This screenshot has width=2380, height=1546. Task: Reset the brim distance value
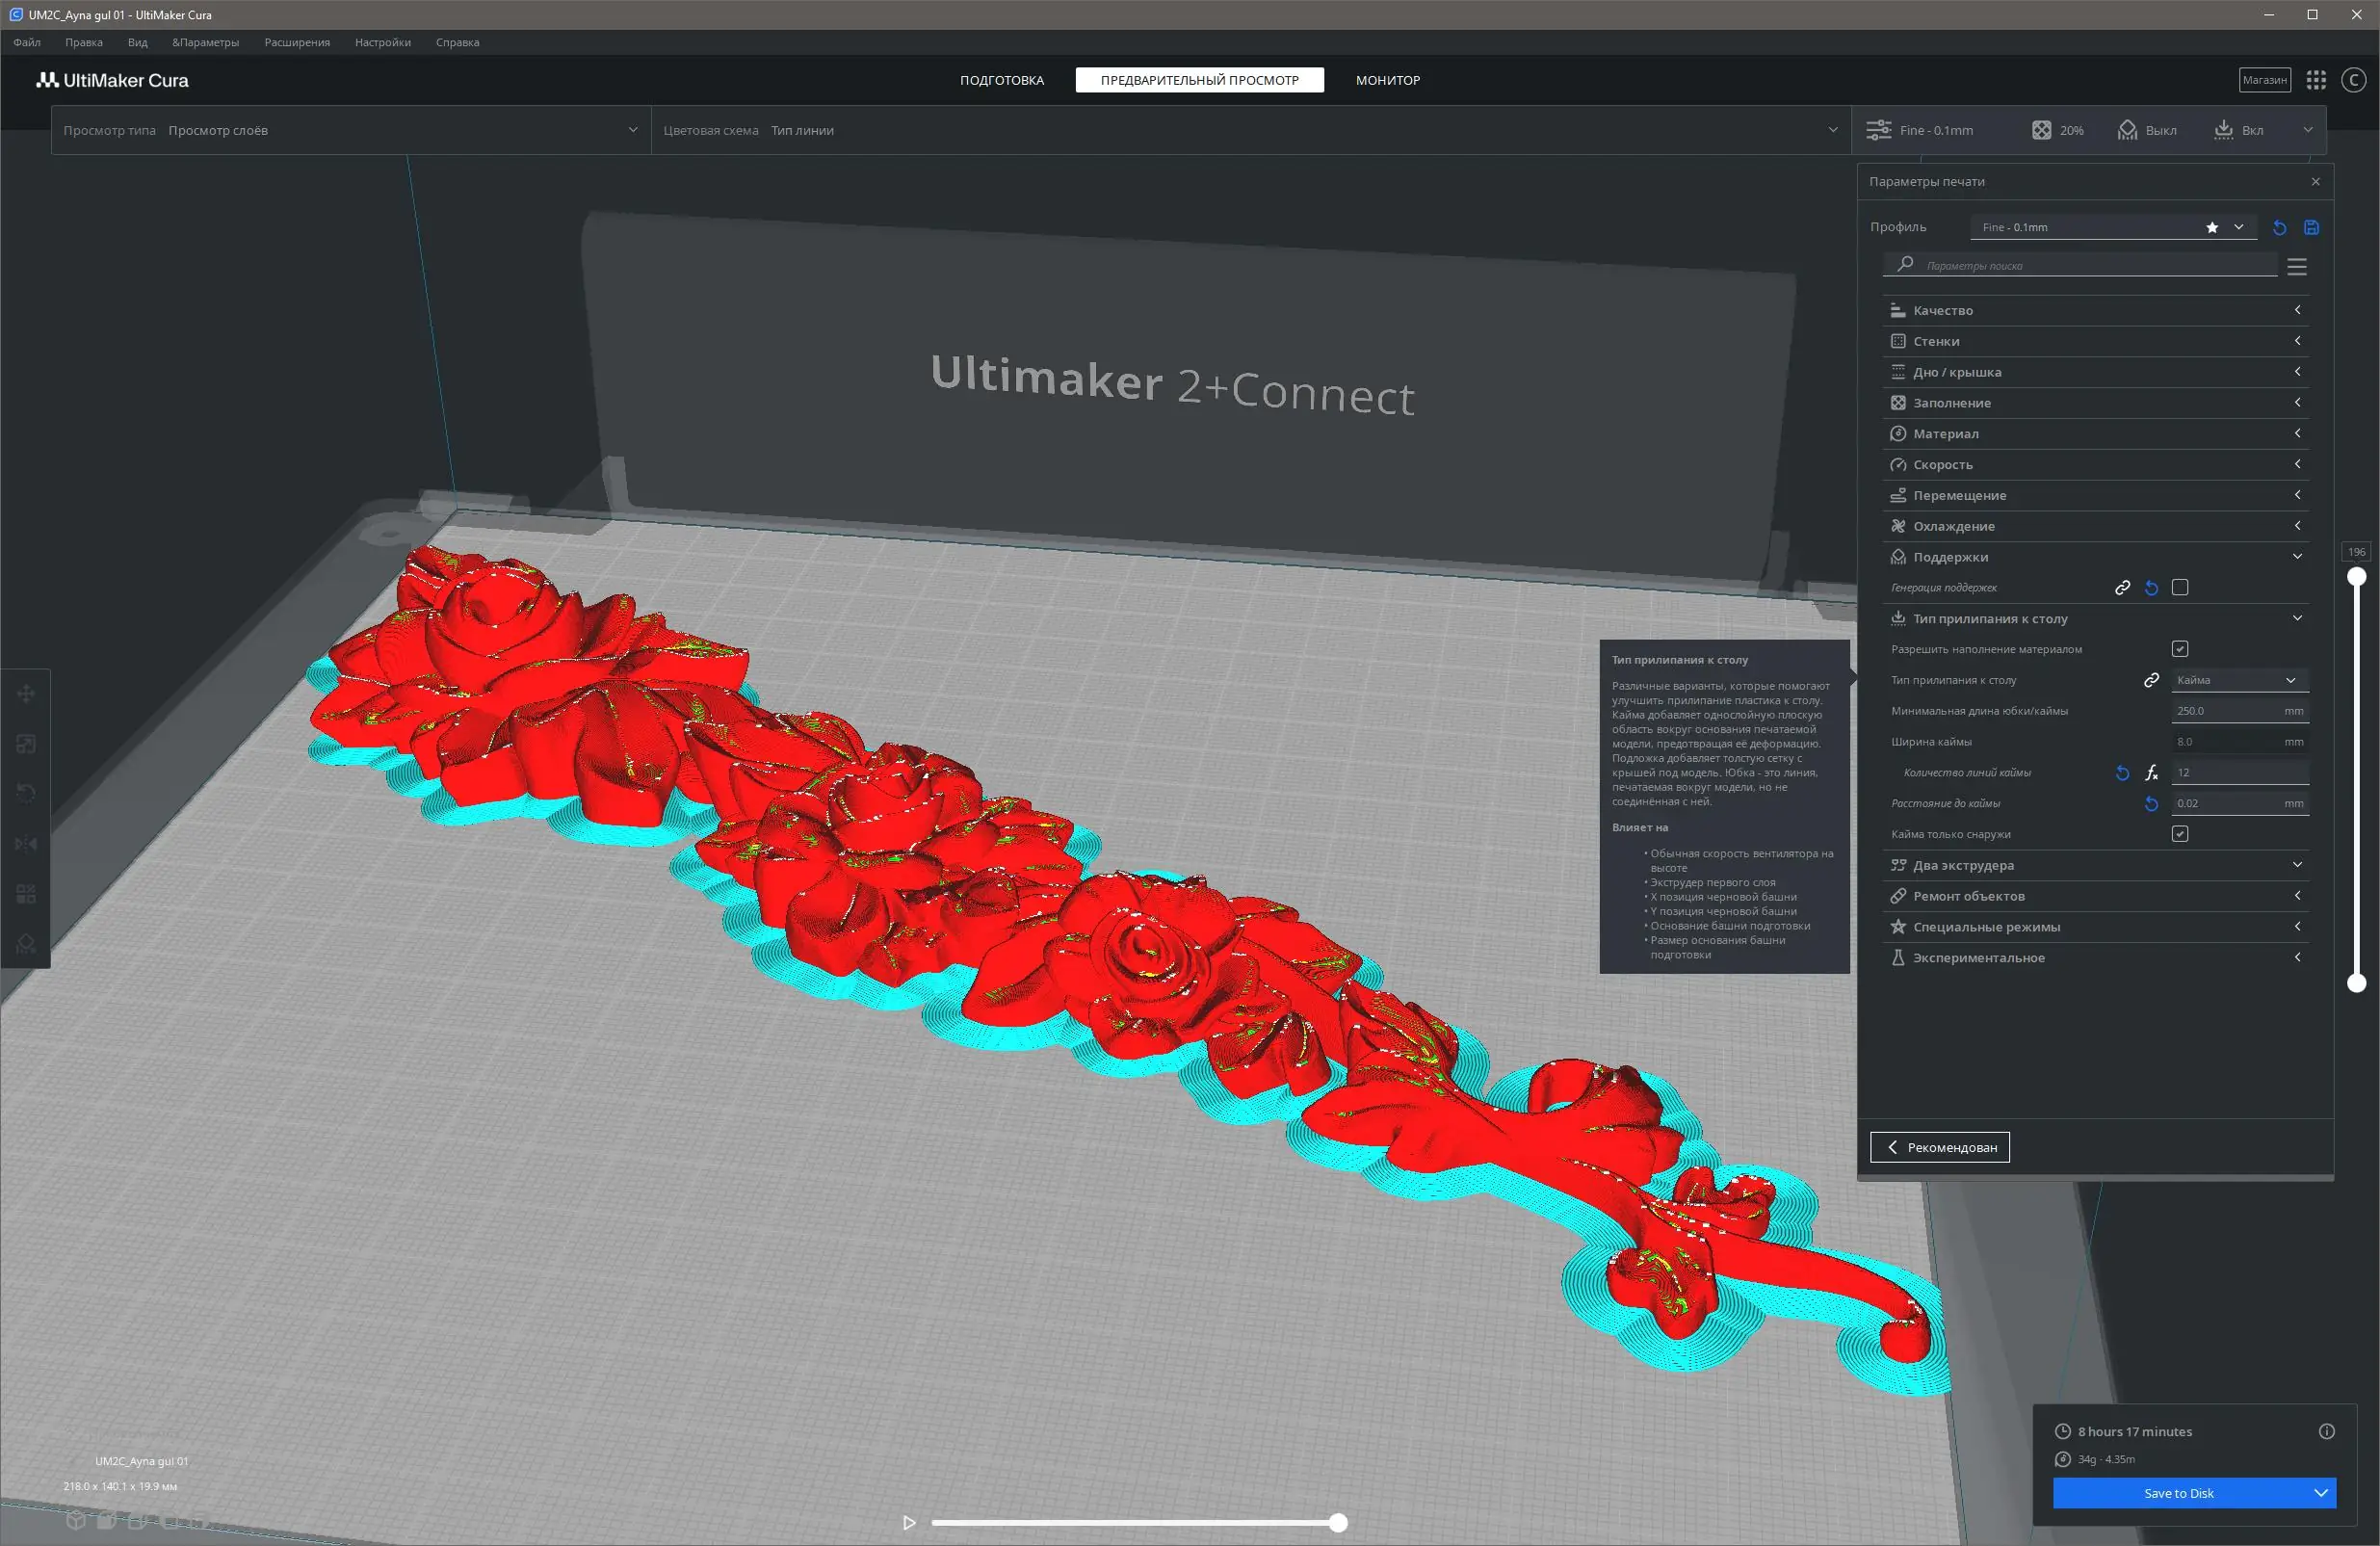tap(2152, 804)
